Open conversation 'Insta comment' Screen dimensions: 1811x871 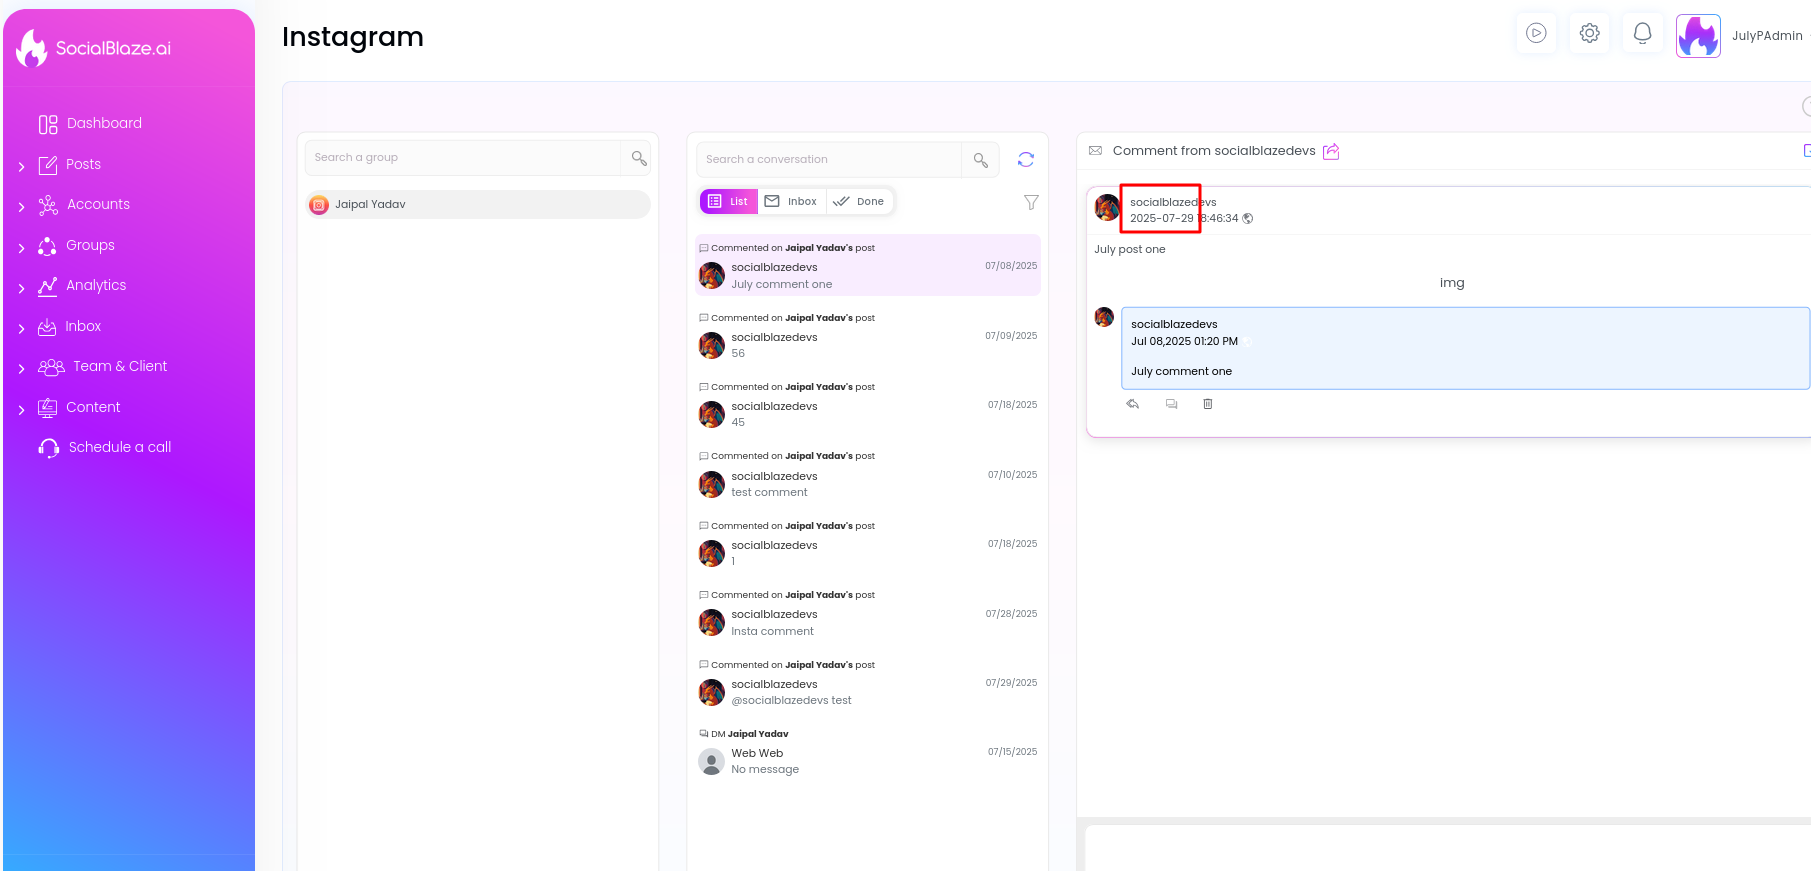[868, 614]
